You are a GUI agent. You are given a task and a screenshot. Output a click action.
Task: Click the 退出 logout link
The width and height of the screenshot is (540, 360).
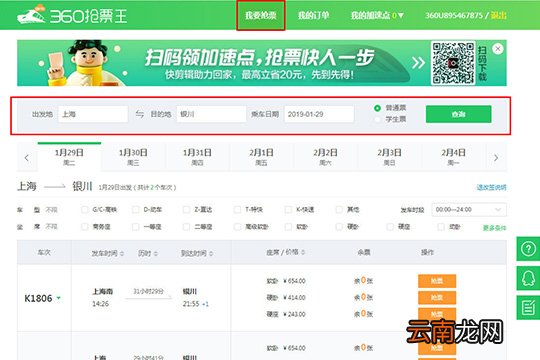click(x=498, y=16)
